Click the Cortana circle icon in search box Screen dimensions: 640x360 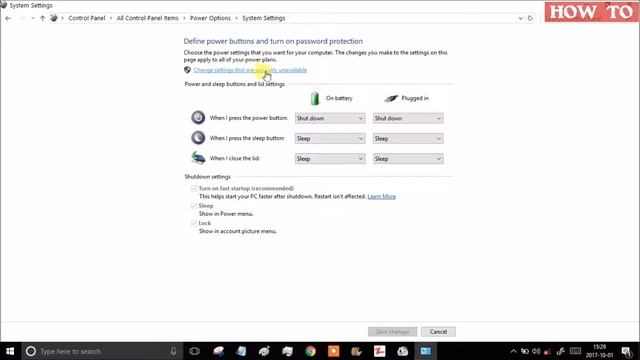31,351
